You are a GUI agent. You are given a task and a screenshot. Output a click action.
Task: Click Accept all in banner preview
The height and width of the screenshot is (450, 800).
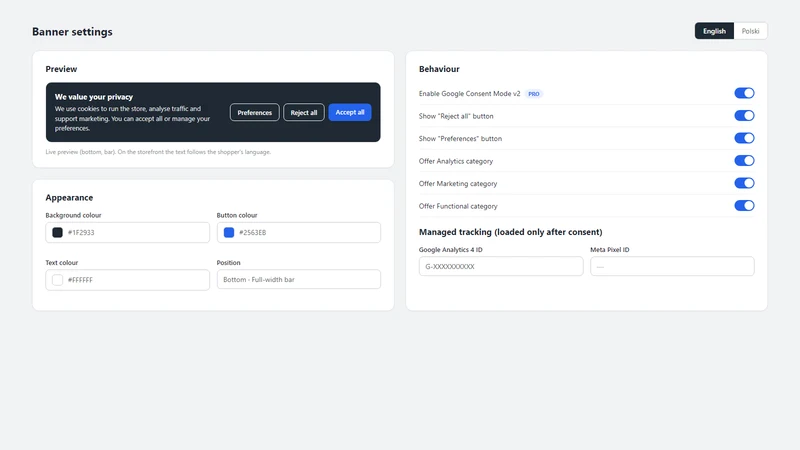pyautogui.click(x=349, y=112)
